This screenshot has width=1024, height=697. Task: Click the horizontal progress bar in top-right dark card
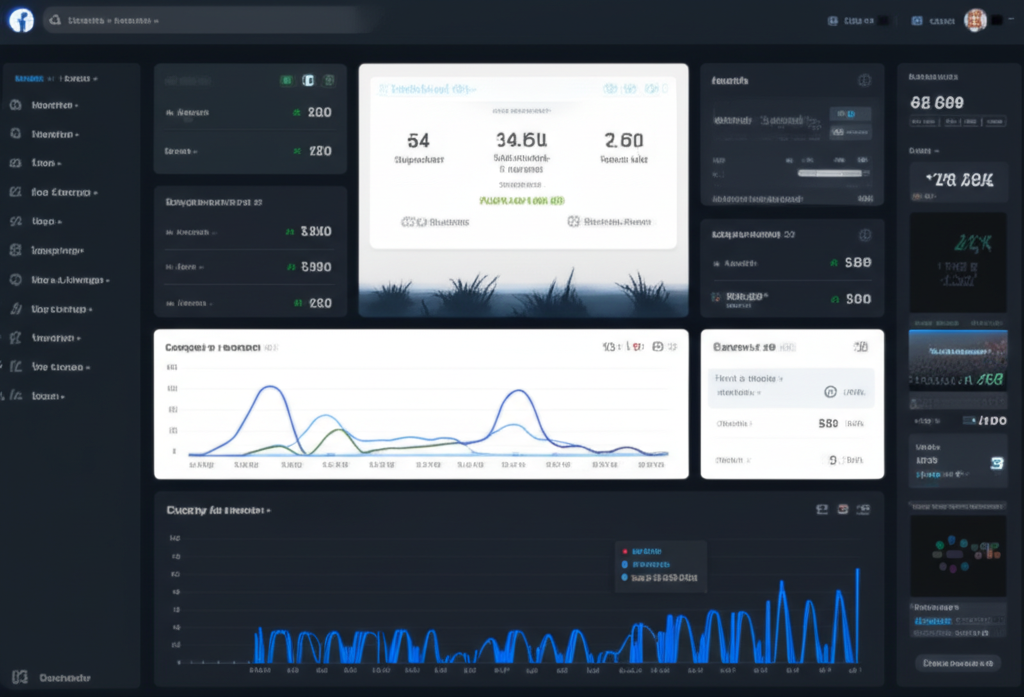coord(830,173)
